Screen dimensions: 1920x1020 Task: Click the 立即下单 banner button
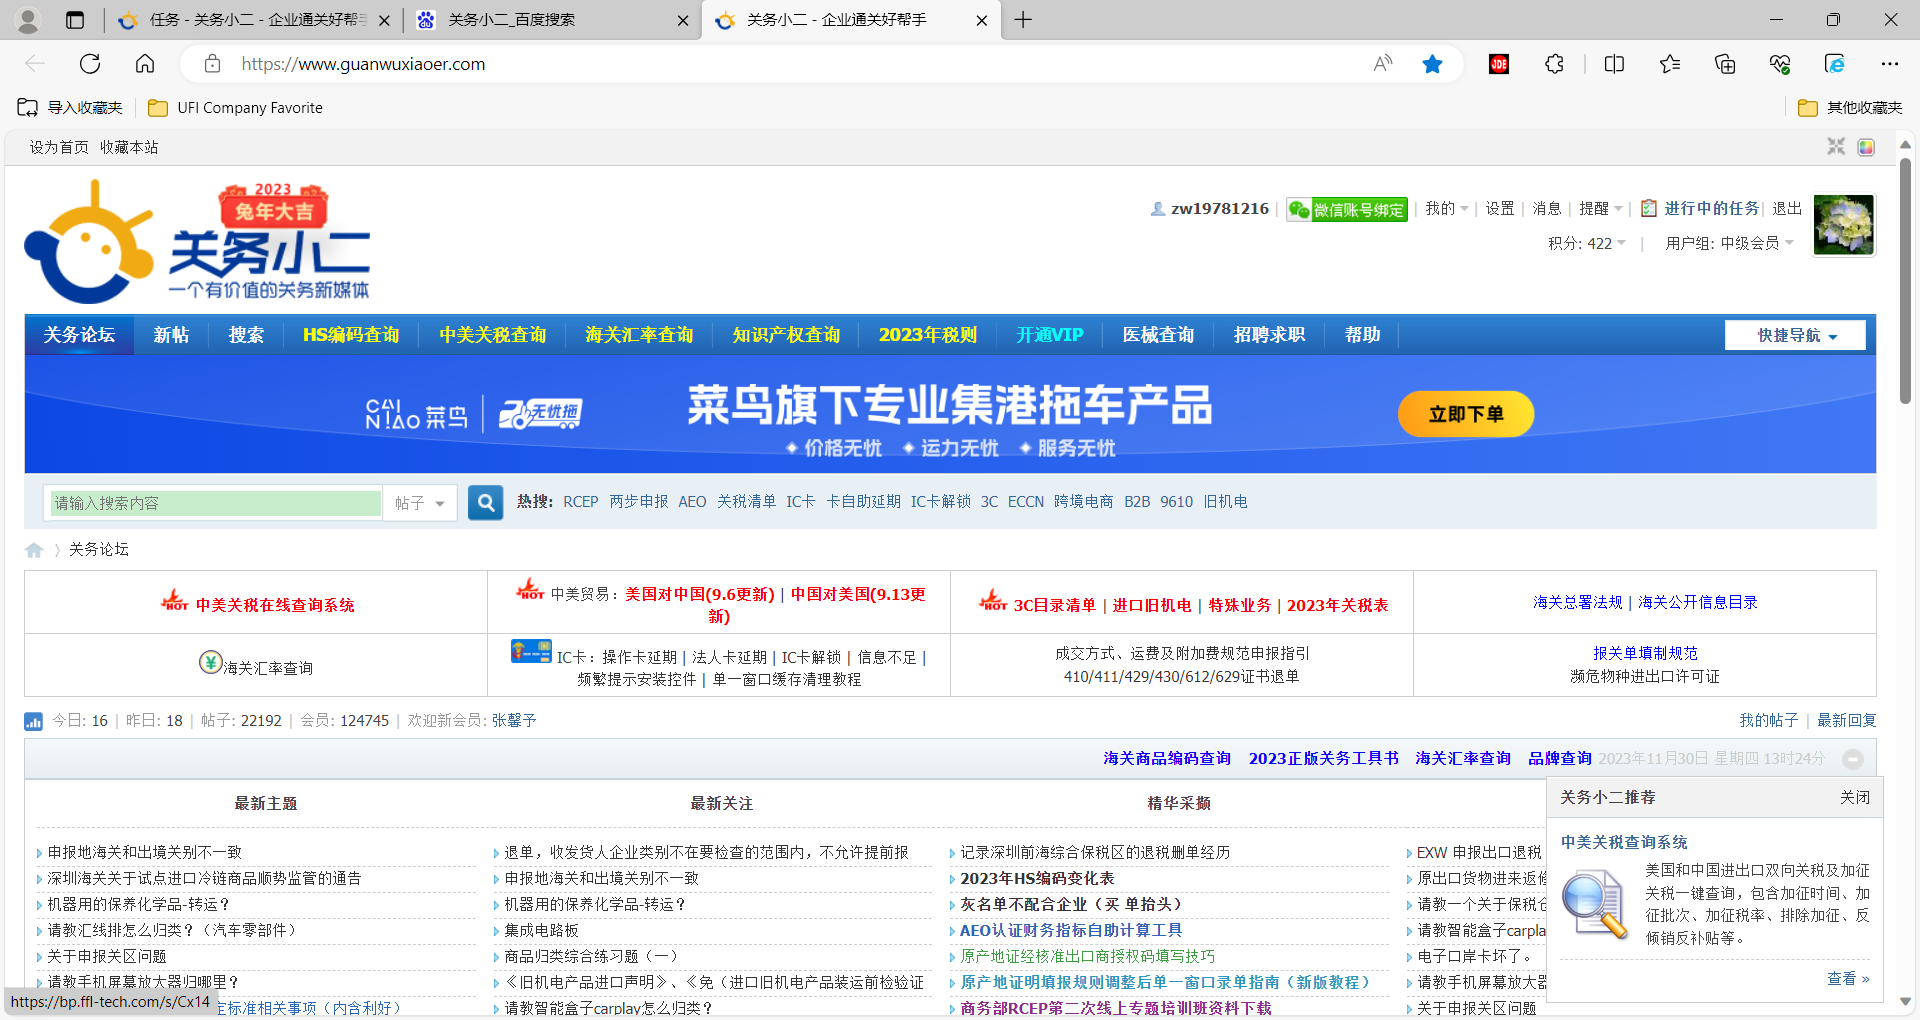pyautogui.click(x=1466, y=414)
